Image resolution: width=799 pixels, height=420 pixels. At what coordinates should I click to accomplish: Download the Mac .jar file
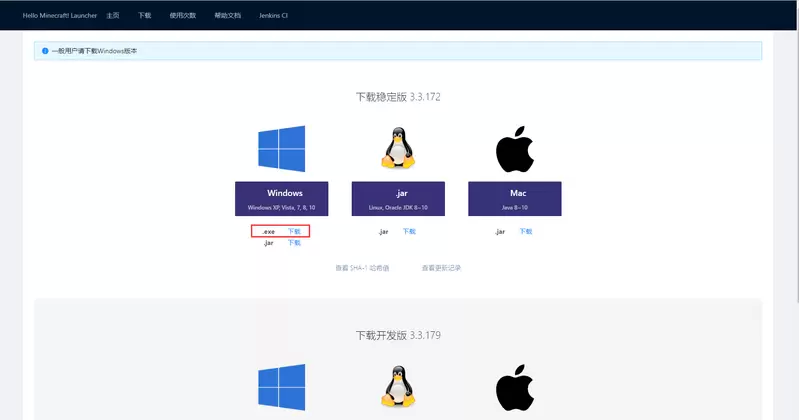coord(526,231)
